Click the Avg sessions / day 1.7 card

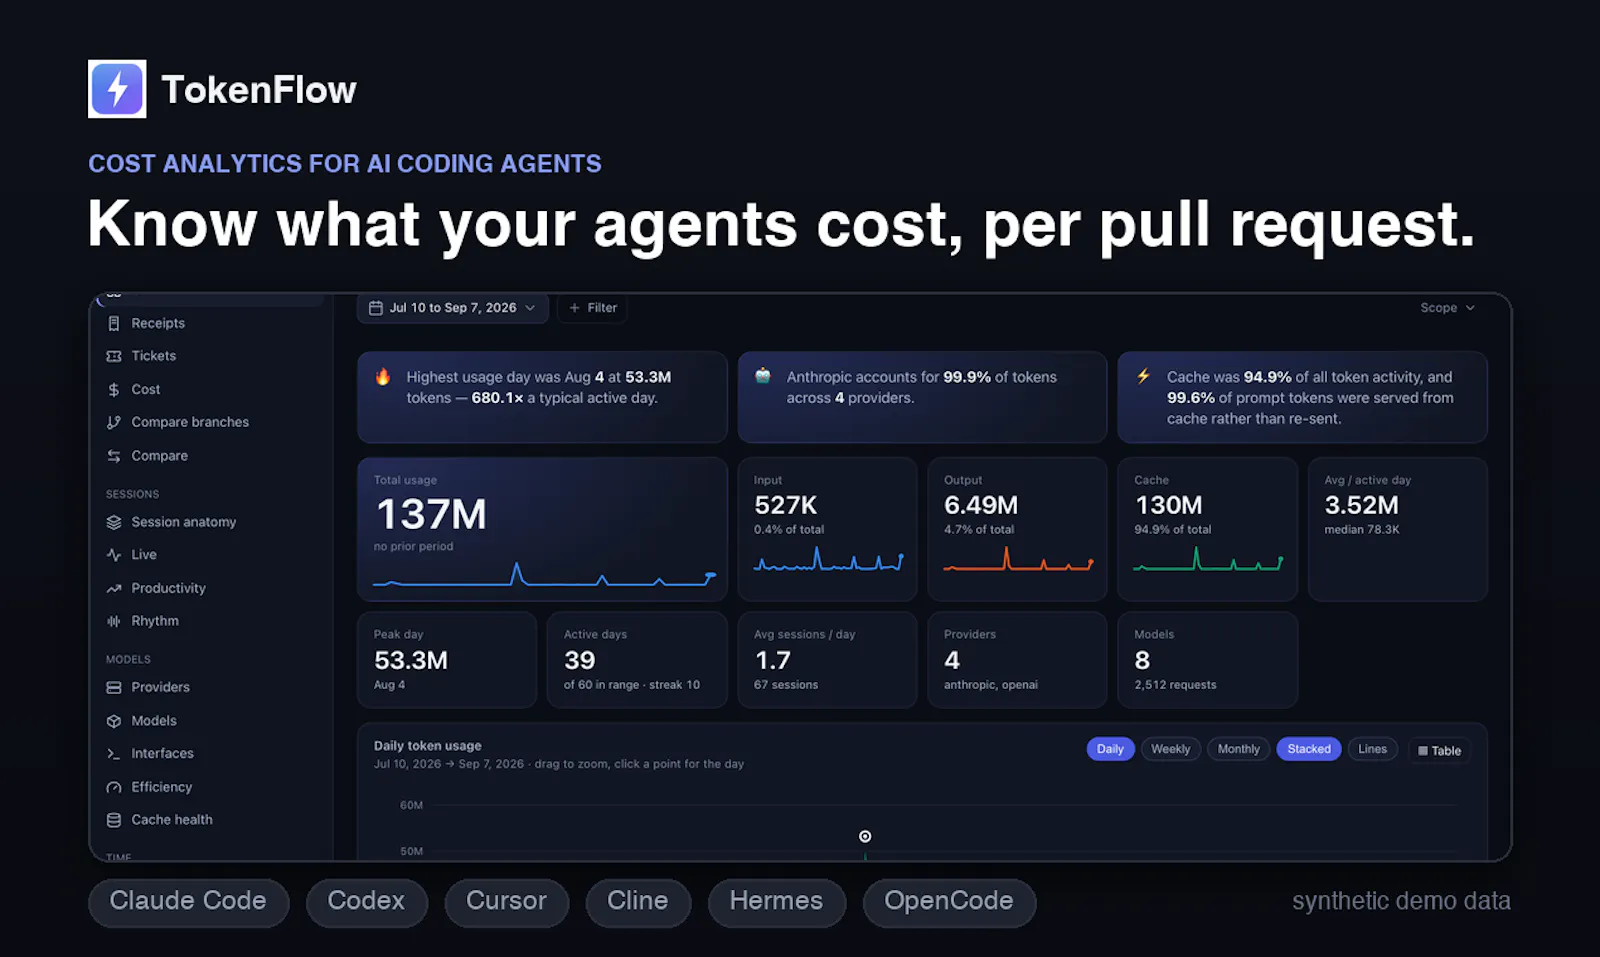pyautogui.click(x=827, y=660)
